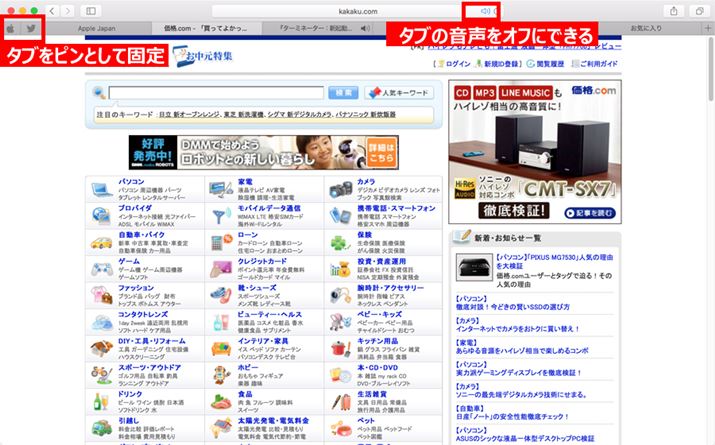Click the laptop icon for パソコン
The width and height of the screenshot is (715, 445).
tap(101, 189)
